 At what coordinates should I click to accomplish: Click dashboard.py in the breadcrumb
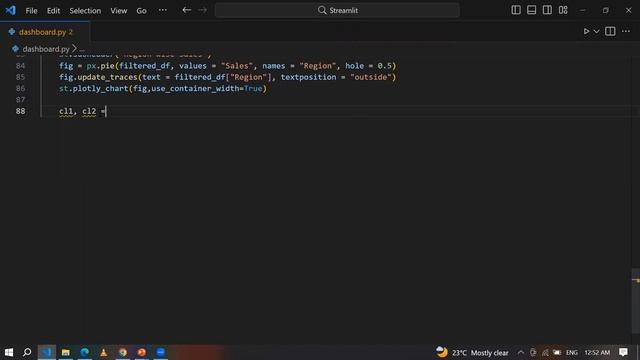(x=46, y=49)
